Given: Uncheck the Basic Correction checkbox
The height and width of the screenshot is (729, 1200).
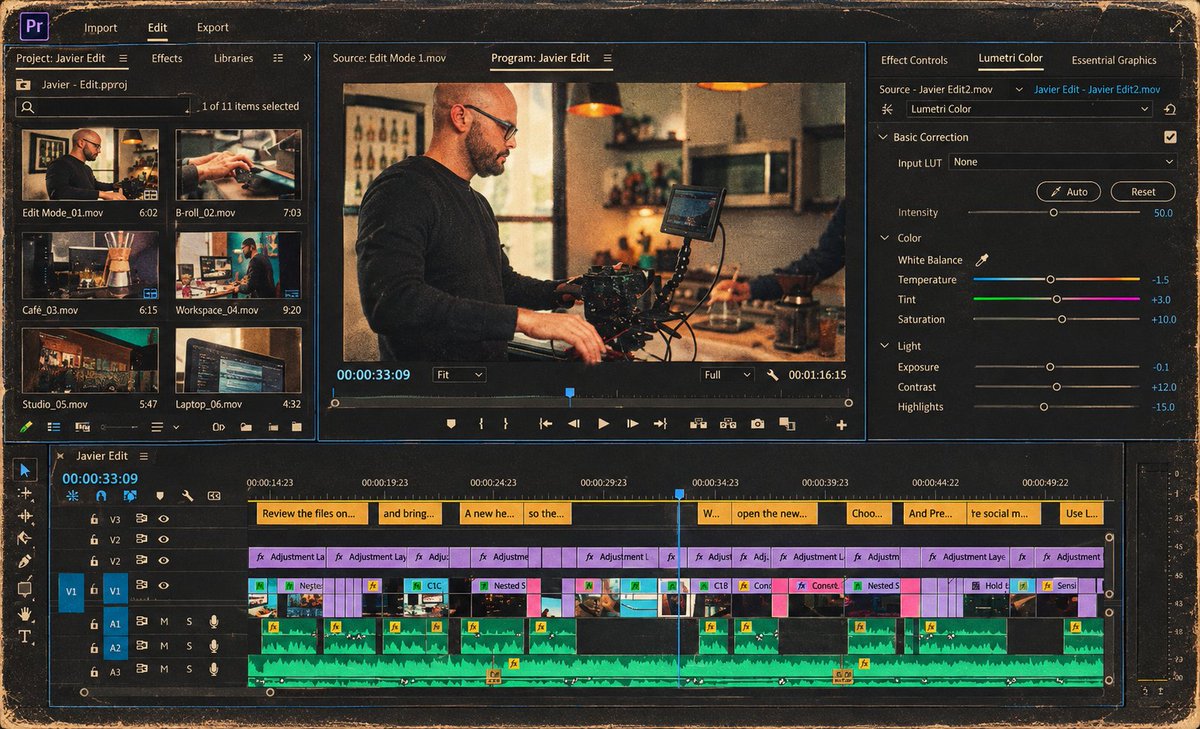Looking at the screenshot, I should pos(1170,137).
